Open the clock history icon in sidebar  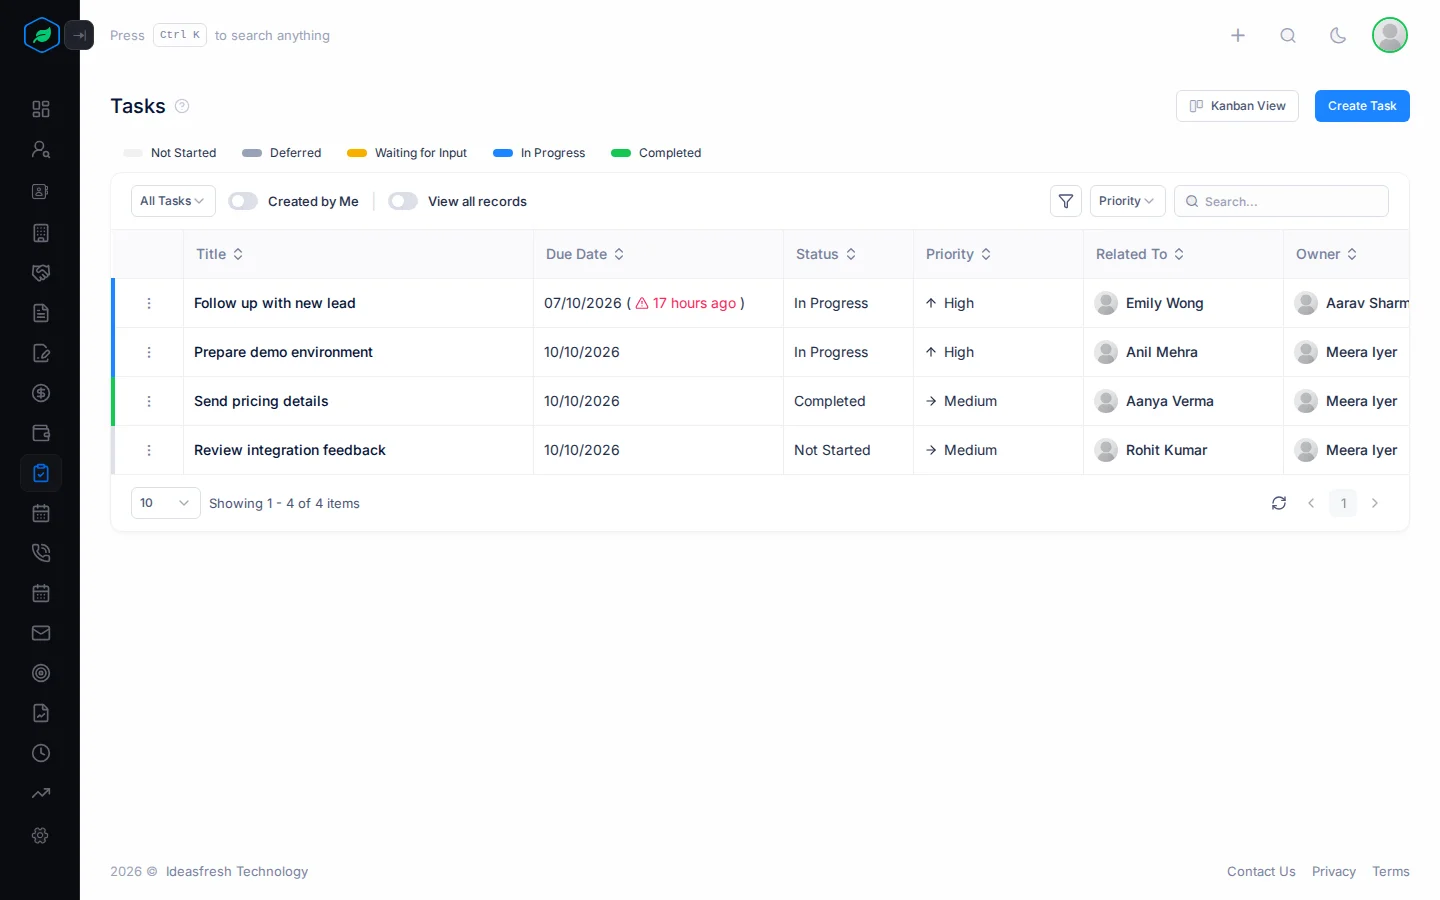pyautogui.click(x=41, y=753)
